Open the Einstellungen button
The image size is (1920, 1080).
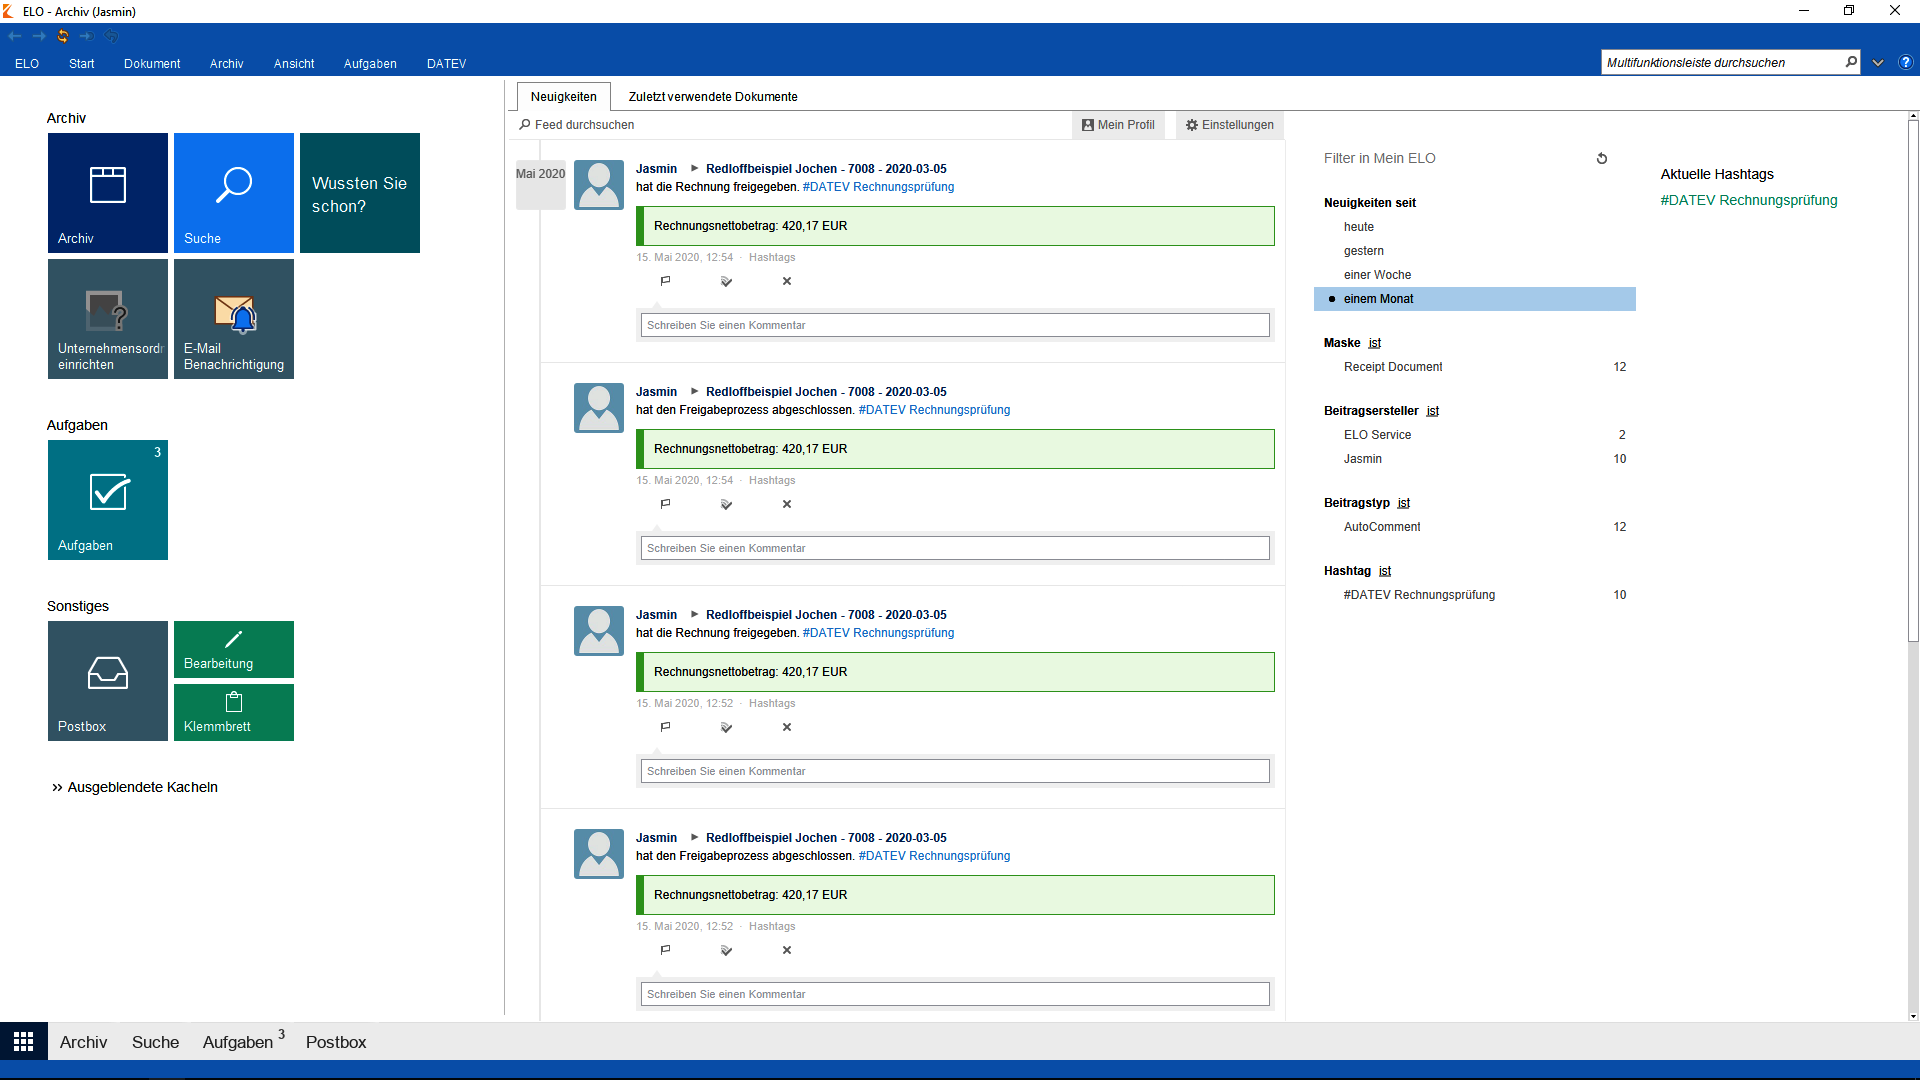[x=1230, y=125]
